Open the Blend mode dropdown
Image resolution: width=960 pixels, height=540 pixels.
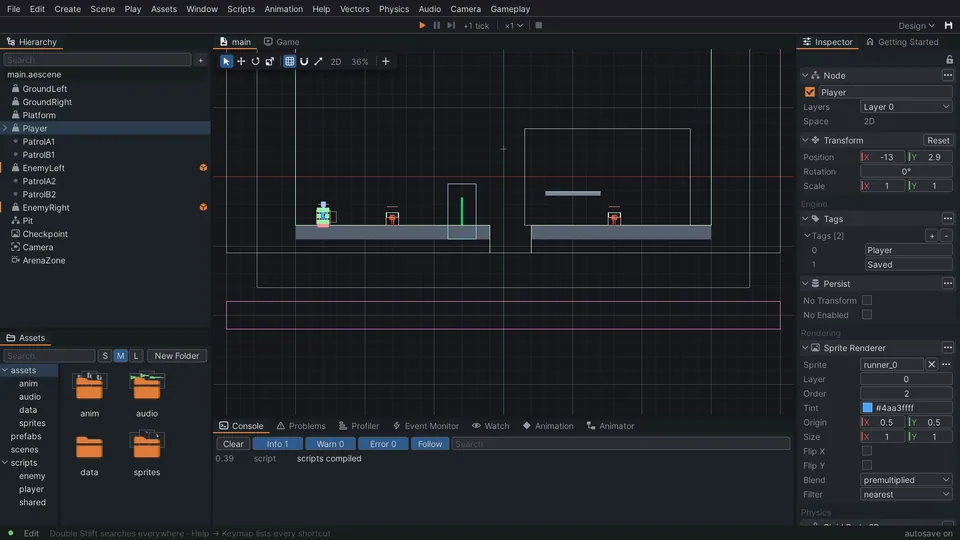(906, 480)
